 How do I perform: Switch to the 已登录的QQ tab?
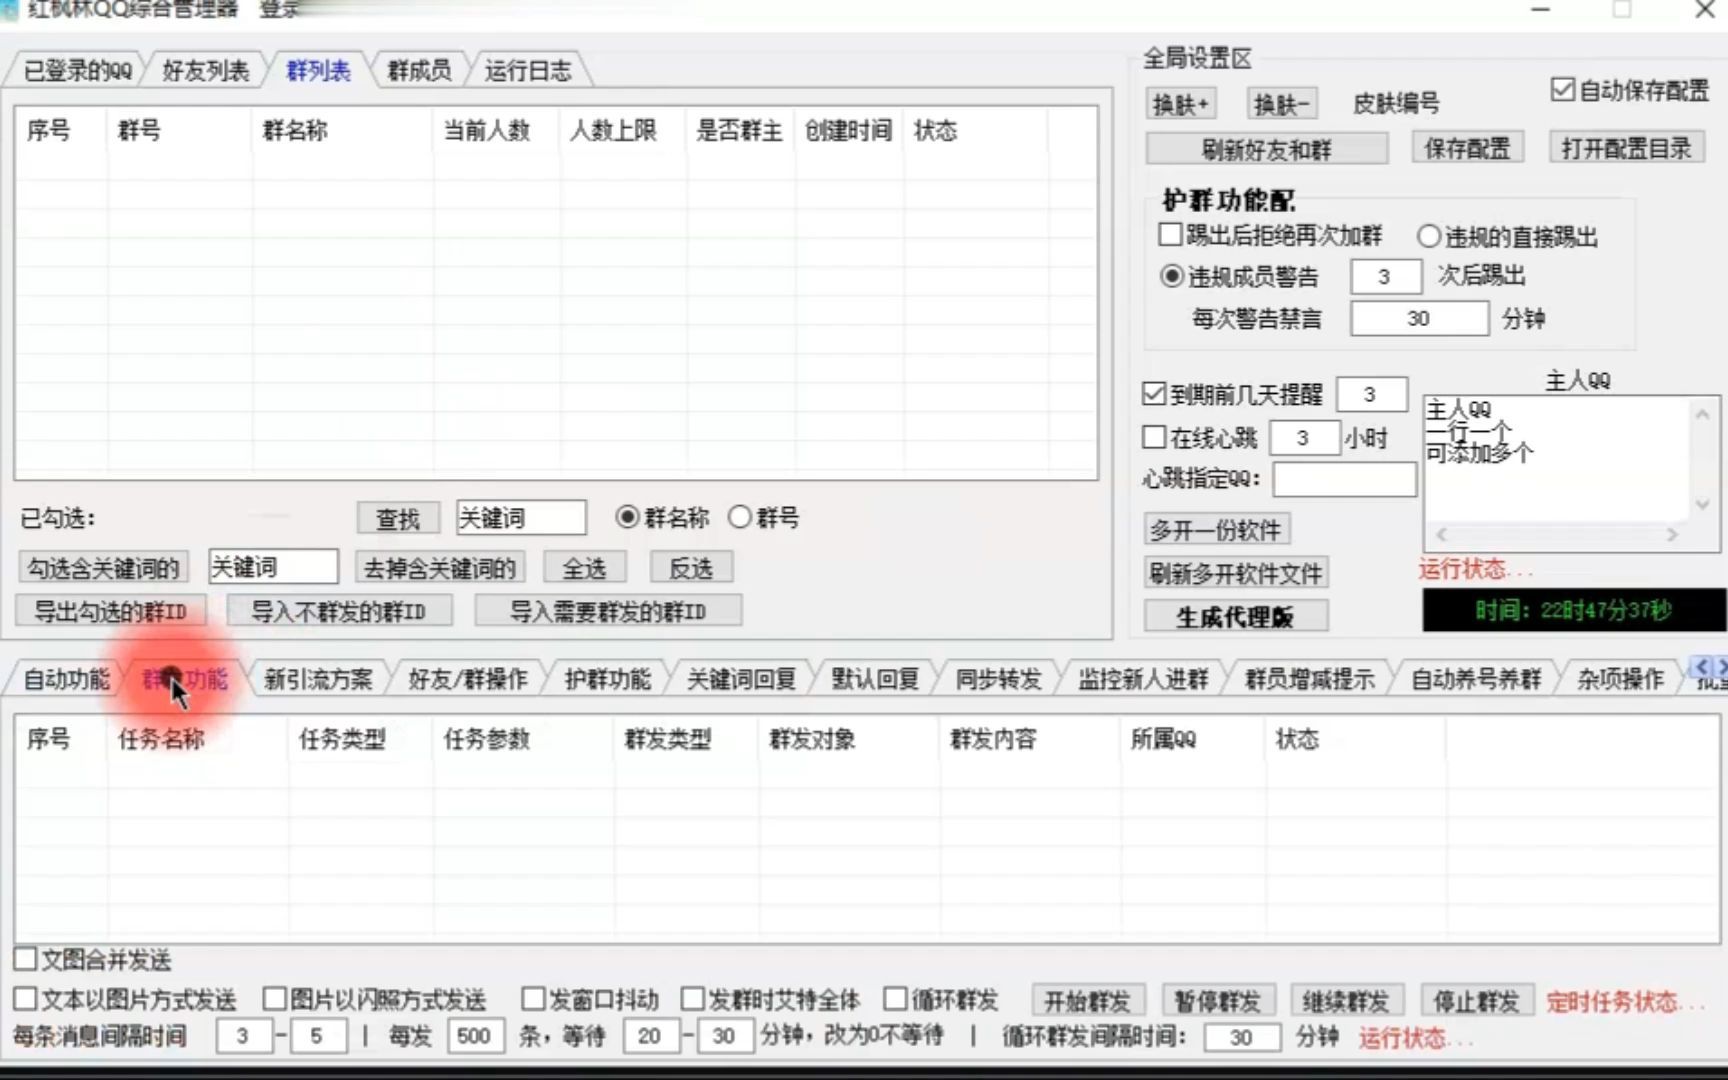(x=78, y=71)
